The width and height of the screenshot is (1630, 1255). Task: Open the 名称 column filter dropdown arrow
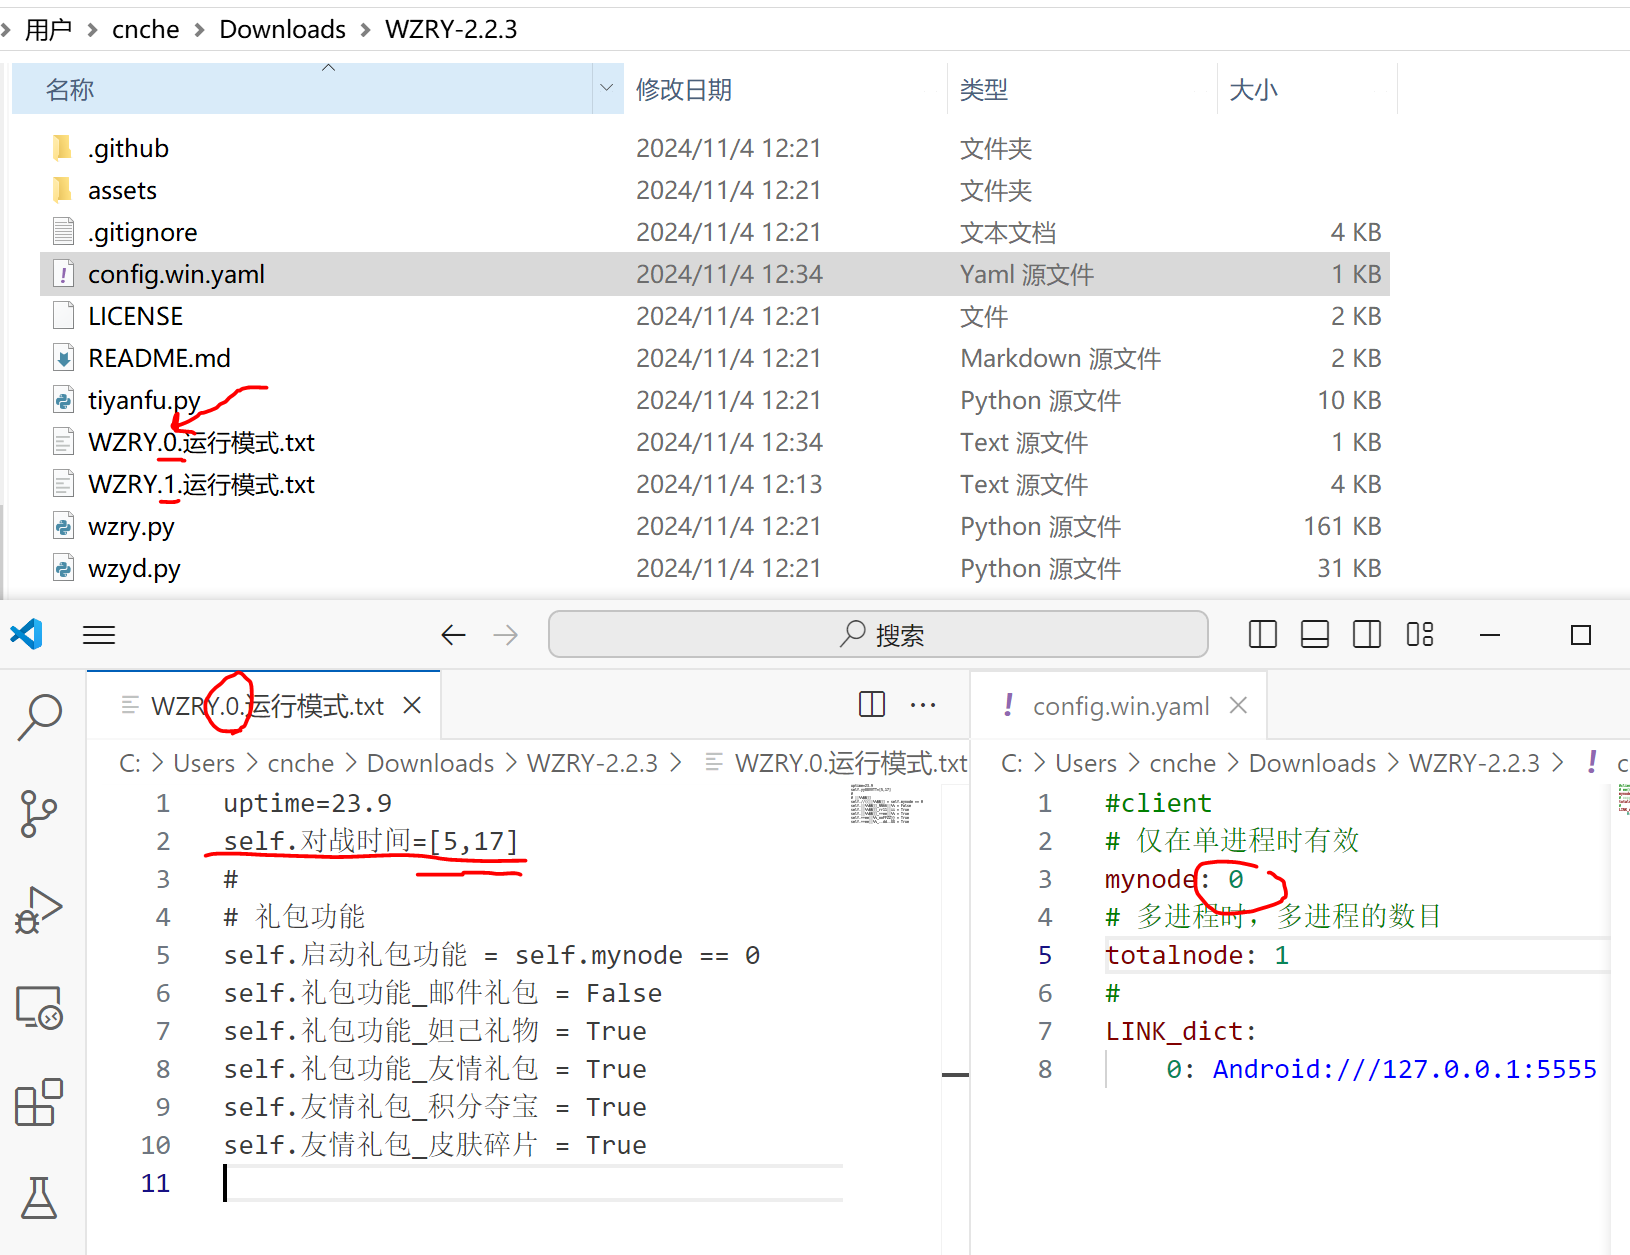point(606,88)
